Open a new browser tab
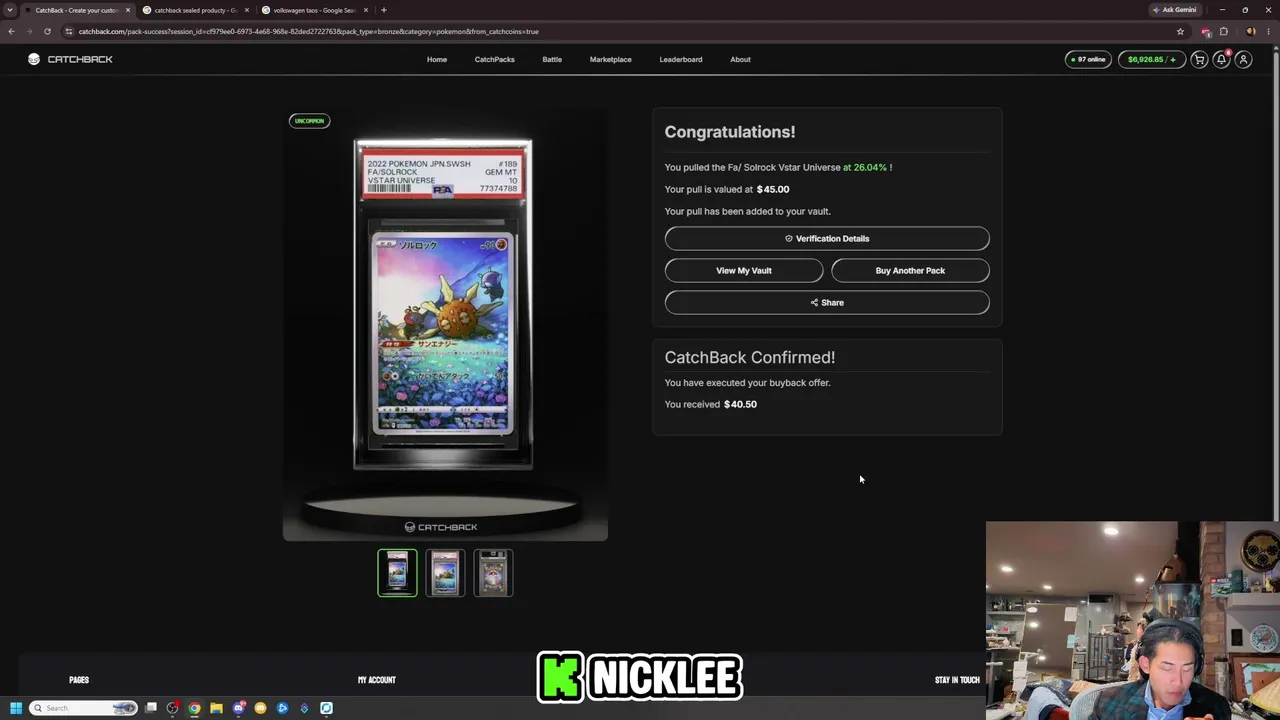Image resolution: width=1280 pixels, height=720 pixels. [x=383, y=10]
